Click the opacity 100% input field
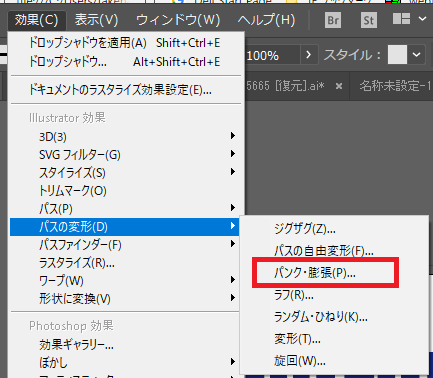Viewport: 433px width, 378px height. (272, 55)
